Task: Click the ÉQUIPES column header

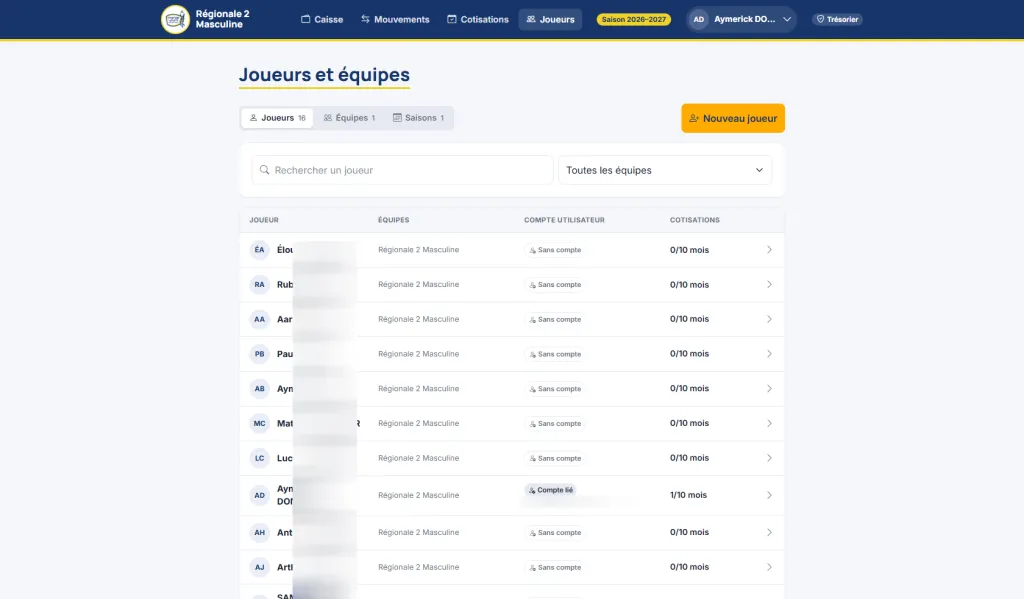Action: (x=394, y=220)
